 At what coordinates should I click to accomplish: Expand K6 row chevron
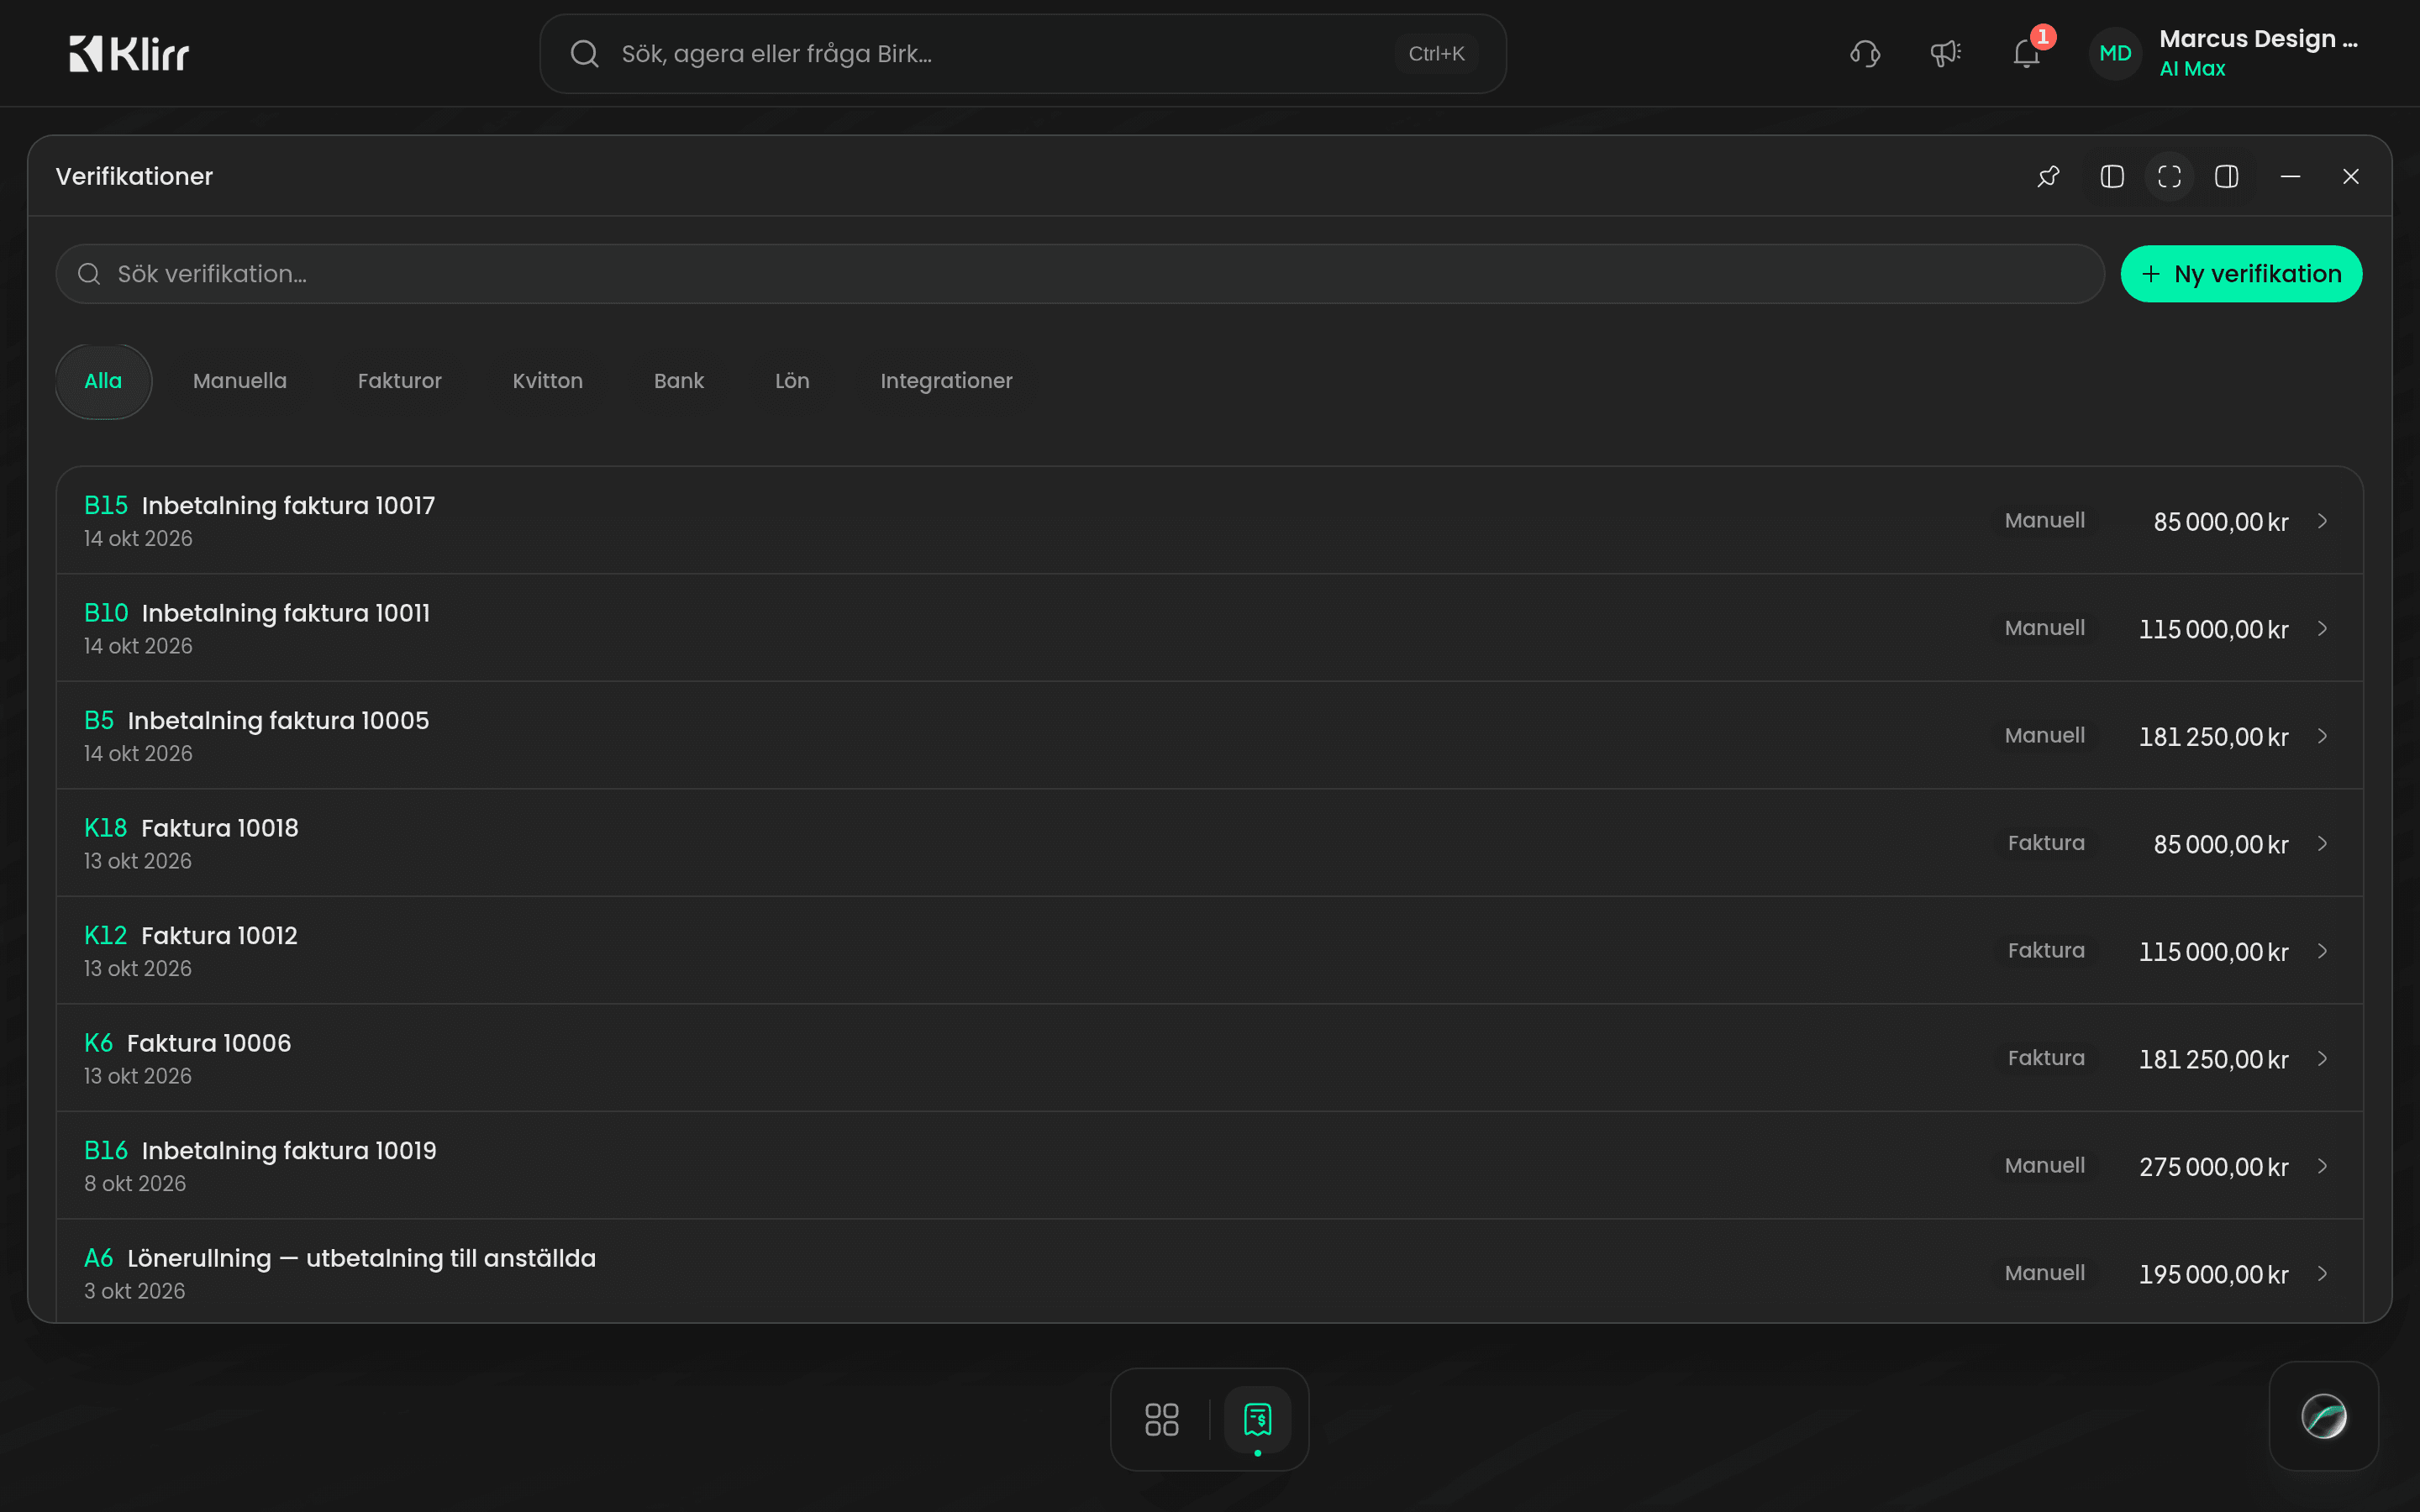click(2323, 1059)
